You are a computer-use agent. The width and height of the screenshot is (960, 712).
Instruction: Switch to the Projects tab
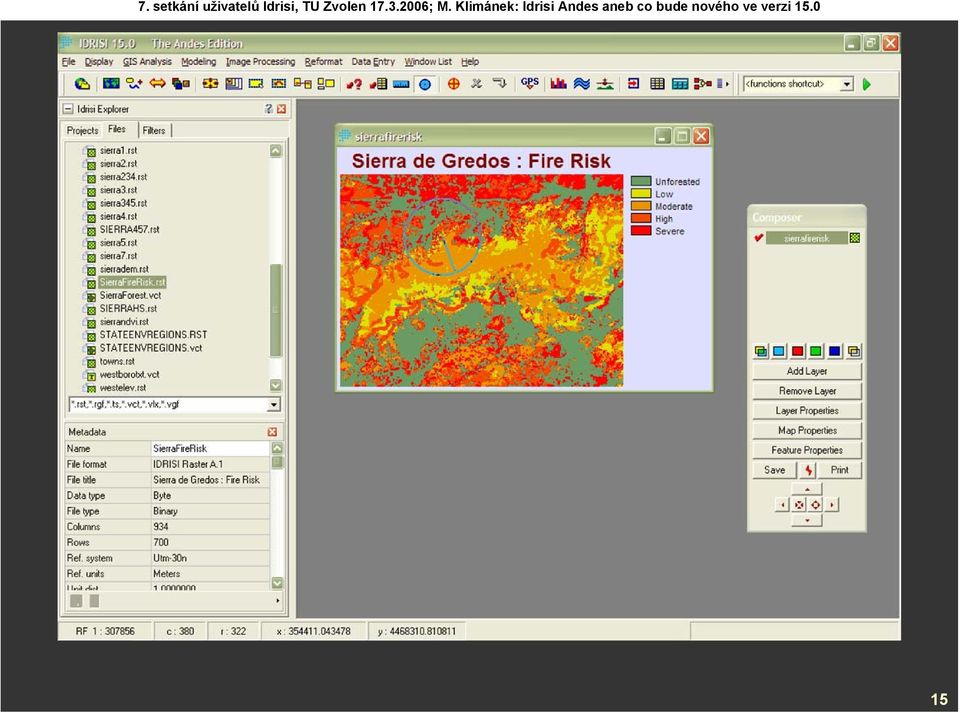(83, 130)
